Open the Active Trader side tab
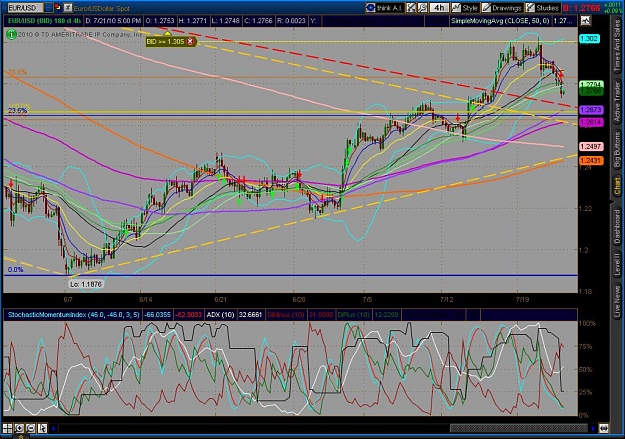Screen dimensions: 625x439 pyautogui.click(x=617, y=101)
